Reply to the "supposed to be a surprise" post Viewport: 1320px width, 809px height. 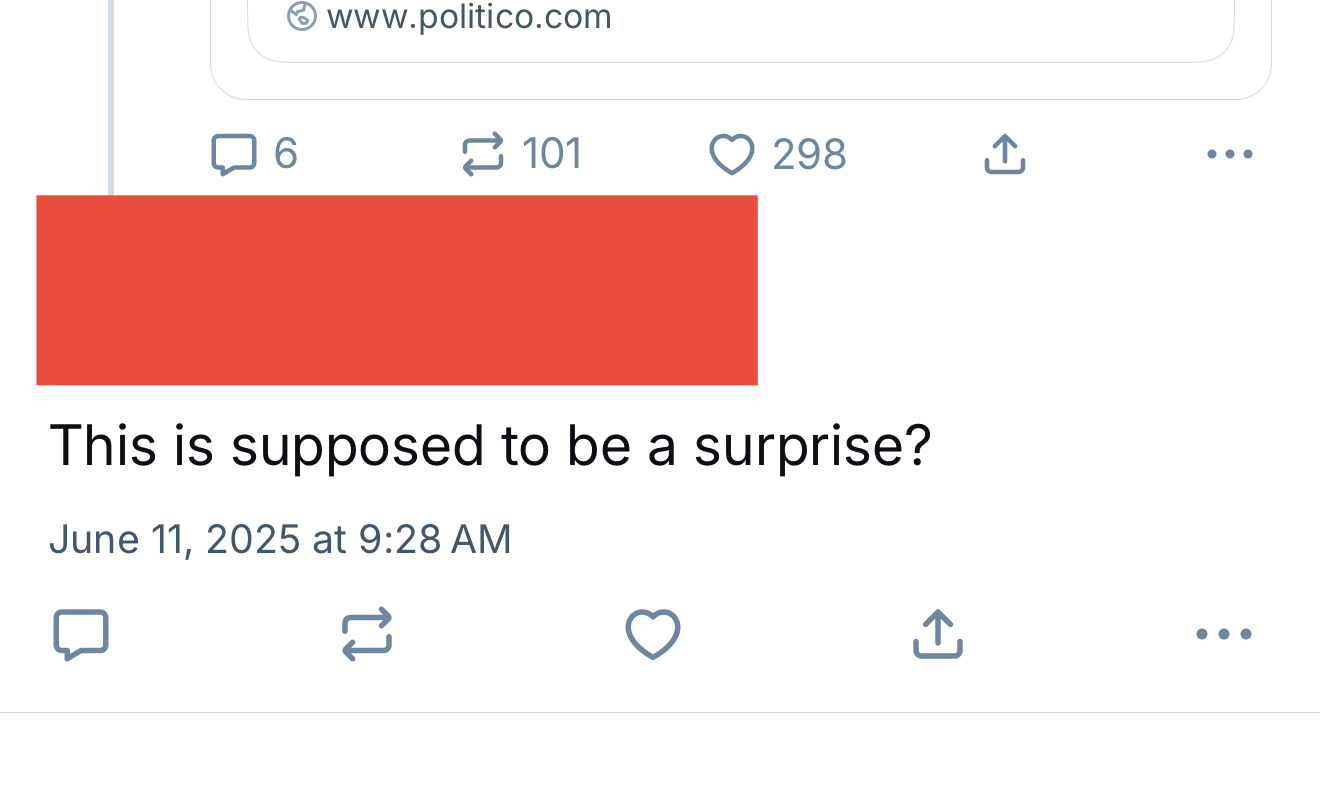pos(80,635)
